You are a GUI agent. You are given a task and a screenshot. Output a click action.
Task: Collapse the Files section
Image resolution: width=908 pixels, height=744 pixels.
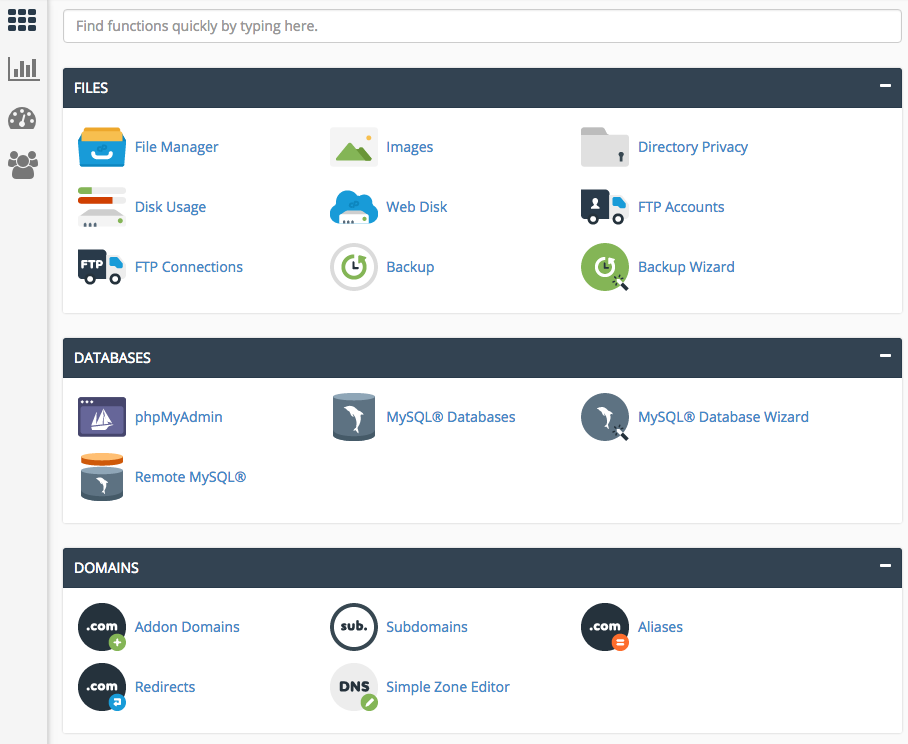(884, 86)
